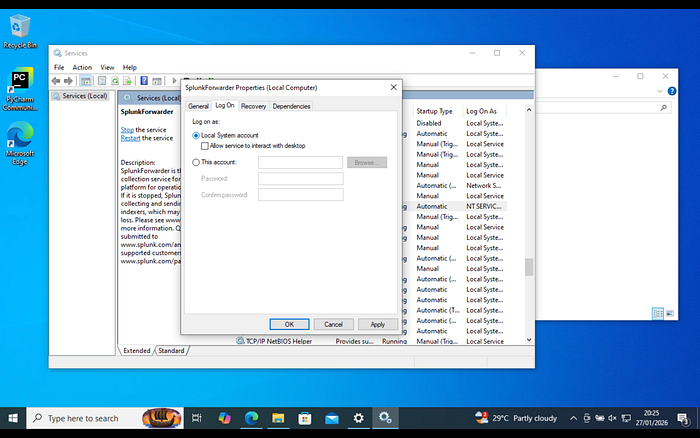Toggle the Show/Hide Console Tree toolbar icon

(x=86, y=81)
